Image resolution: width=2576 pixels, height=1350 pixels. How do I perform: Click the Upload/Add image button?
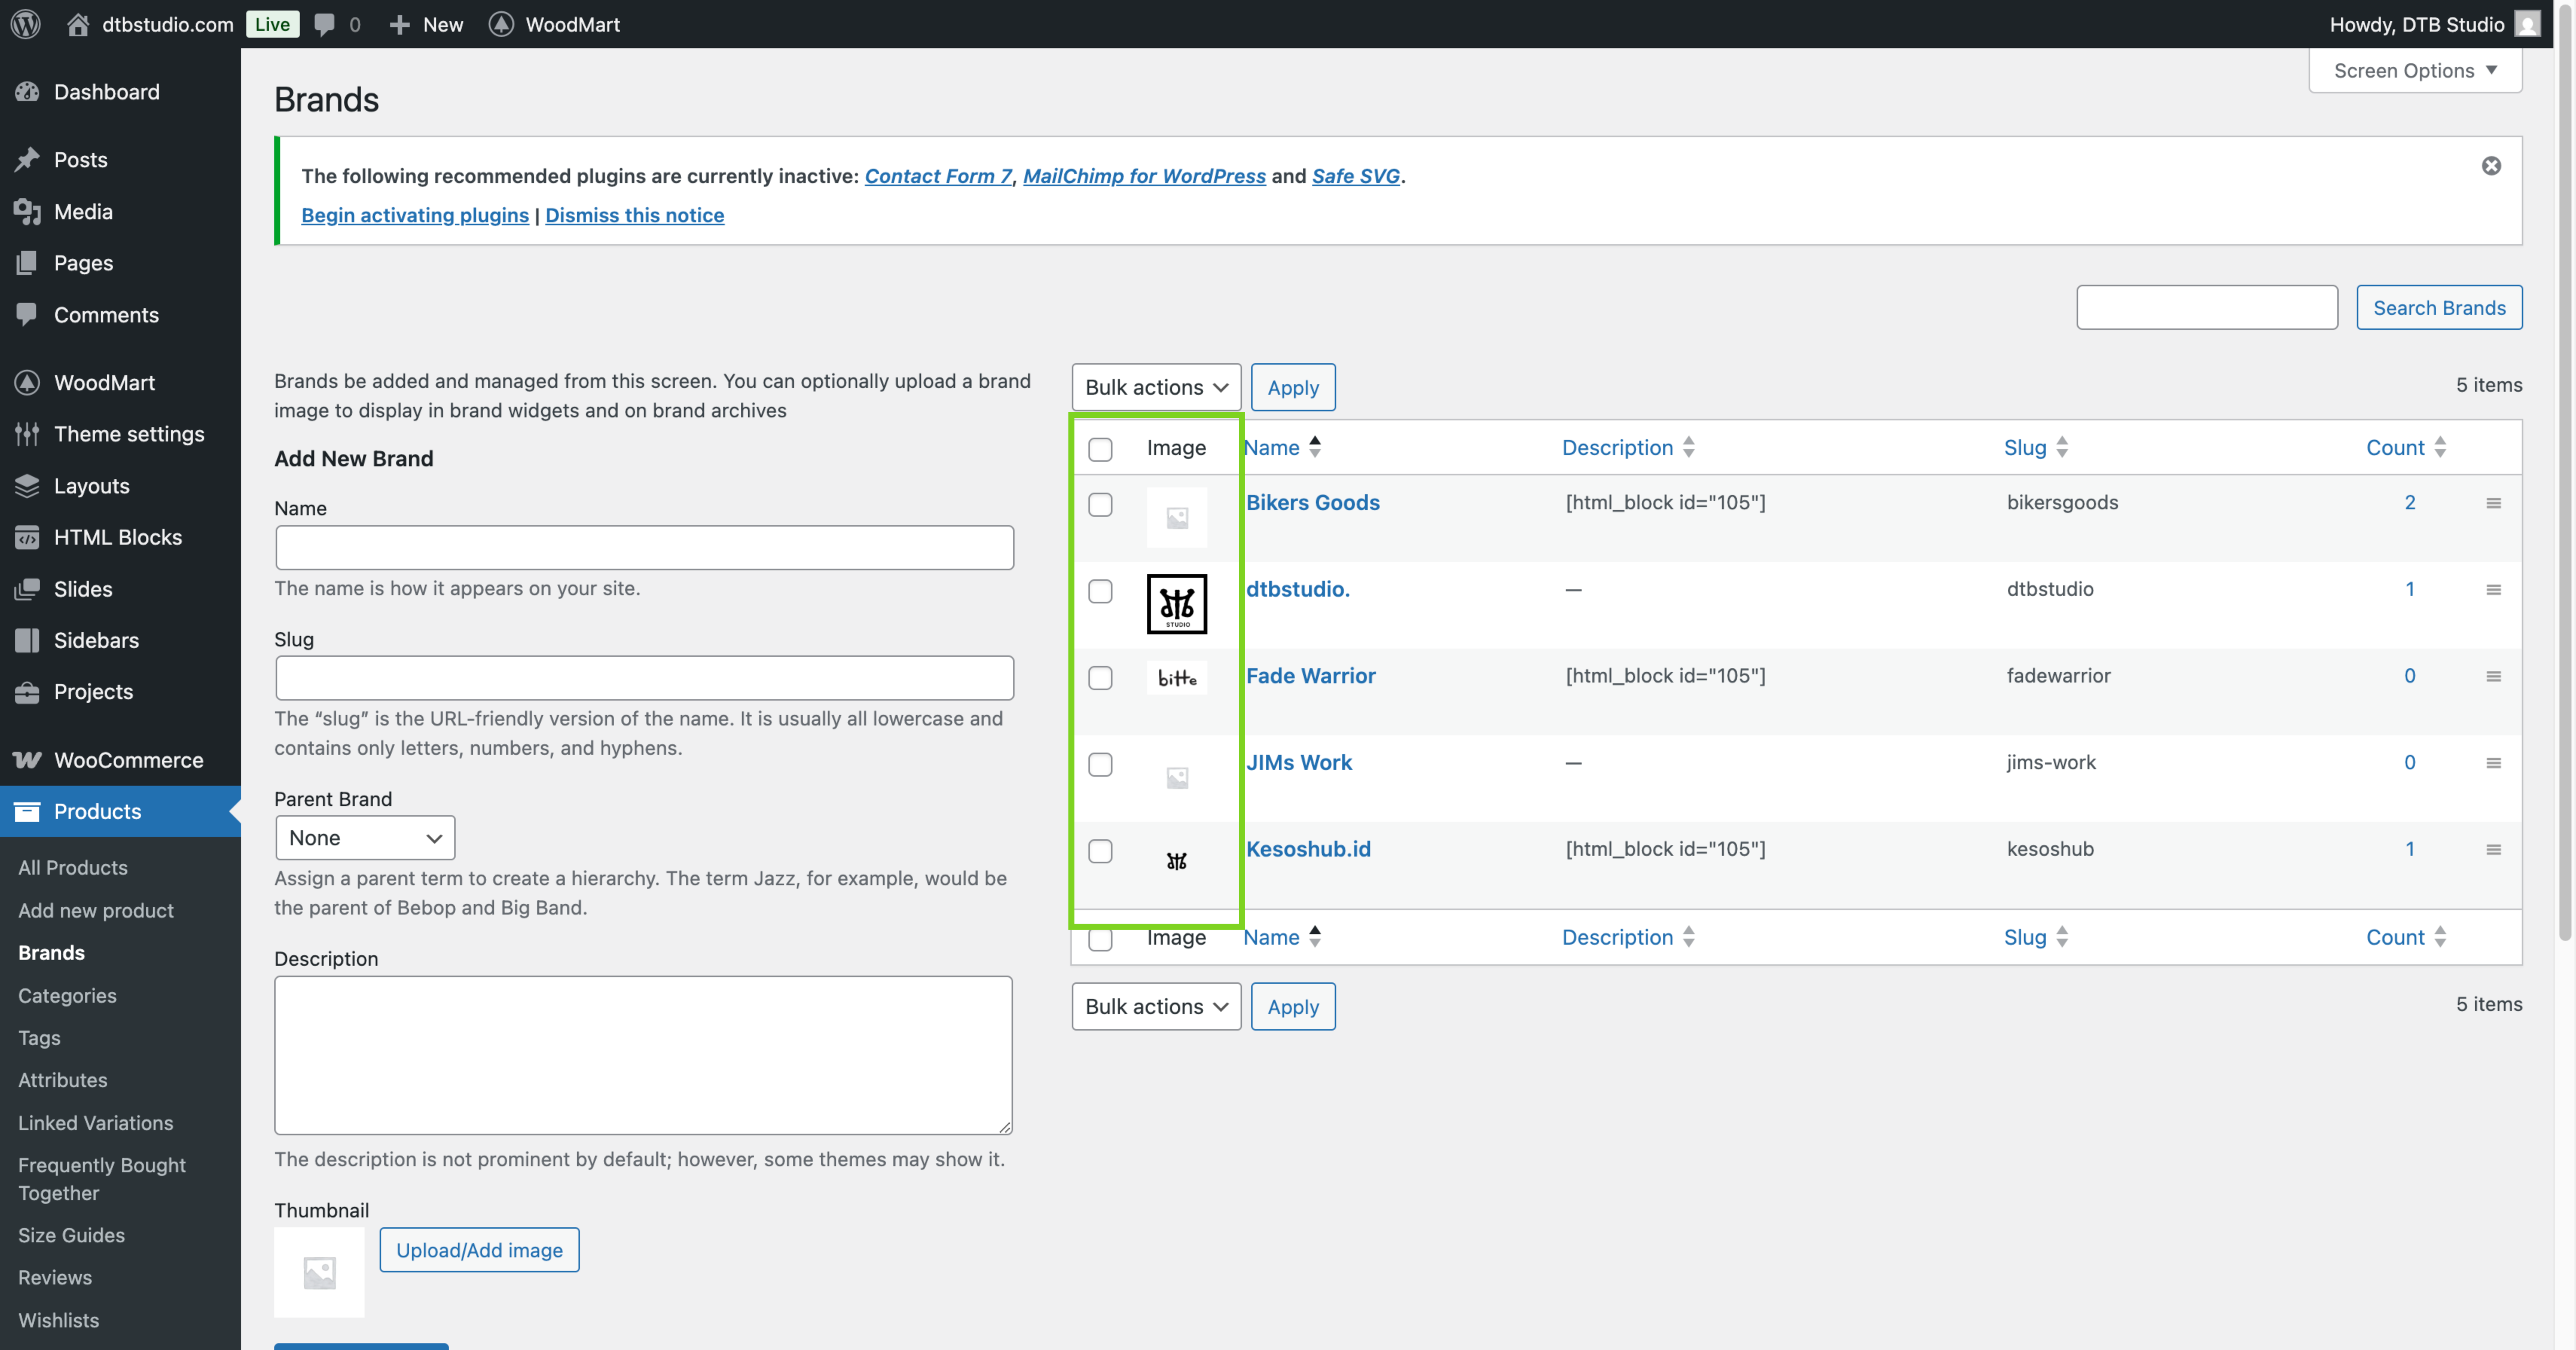click(479, 1250)
